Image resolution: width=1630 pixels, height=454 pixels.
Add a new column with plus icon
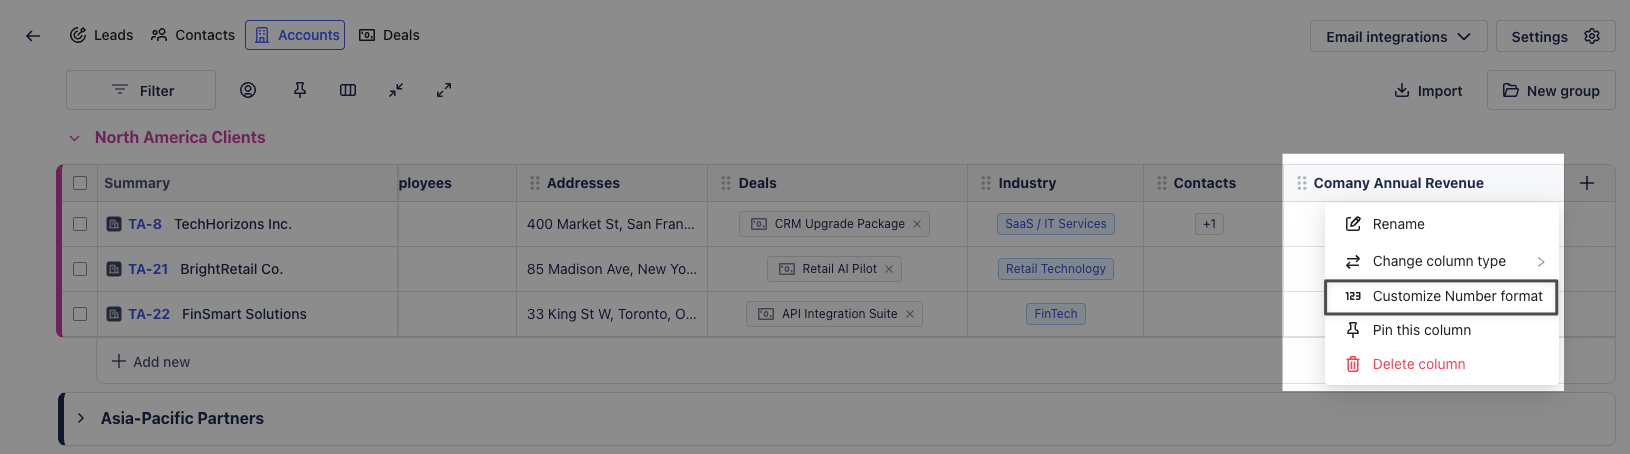(x=1587, y=183)
